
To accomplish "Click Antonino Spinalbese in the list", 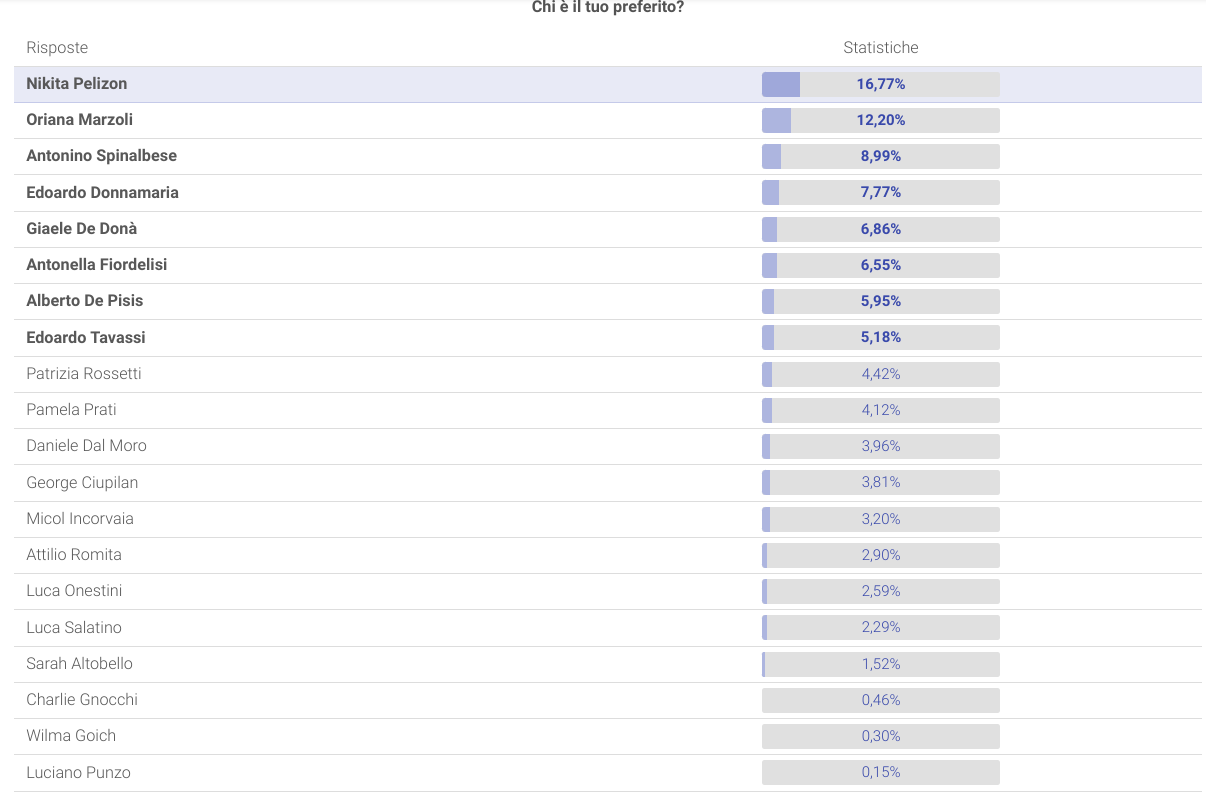I will click(x=102, y=156).
